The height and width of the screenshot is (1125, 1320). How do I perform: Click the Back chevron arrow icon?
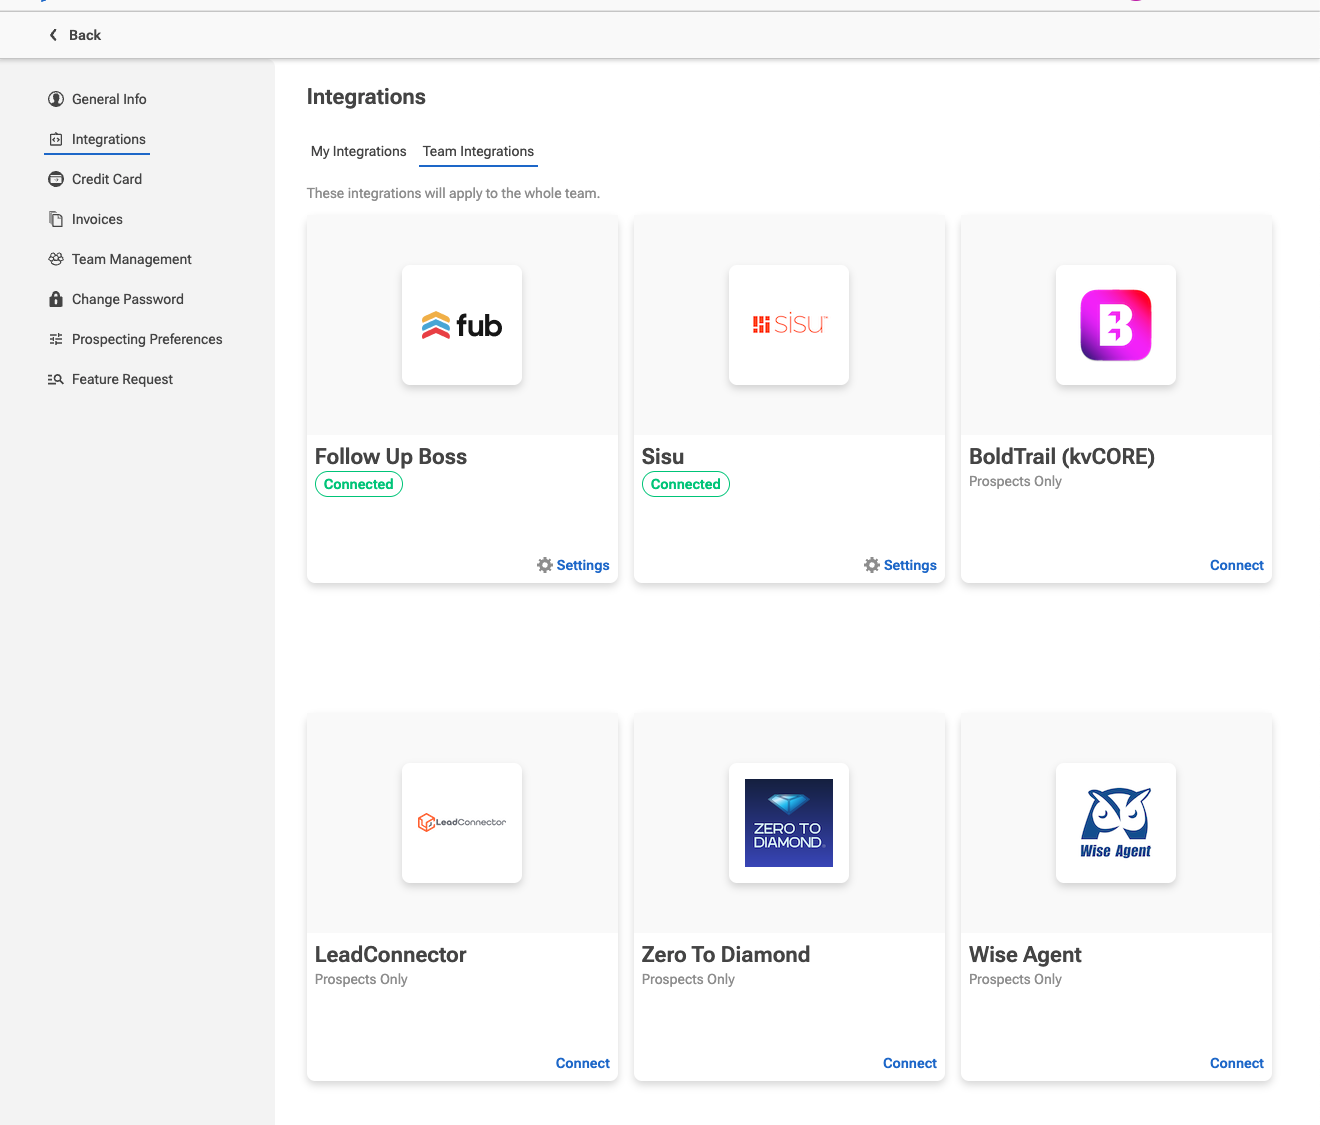pyautogui.click(x=53, y=35)
